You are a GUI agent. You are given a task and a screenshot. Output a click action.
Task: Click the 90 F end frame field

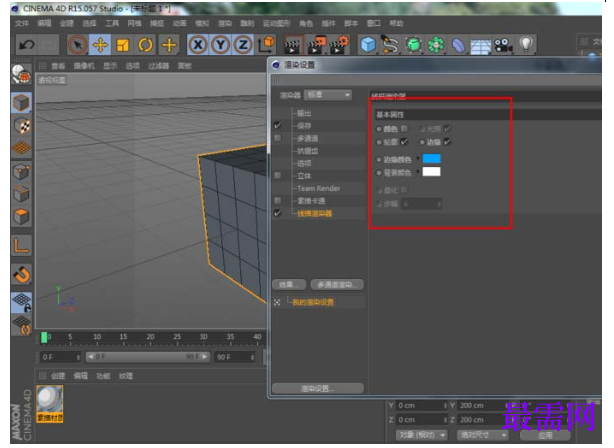235,358
